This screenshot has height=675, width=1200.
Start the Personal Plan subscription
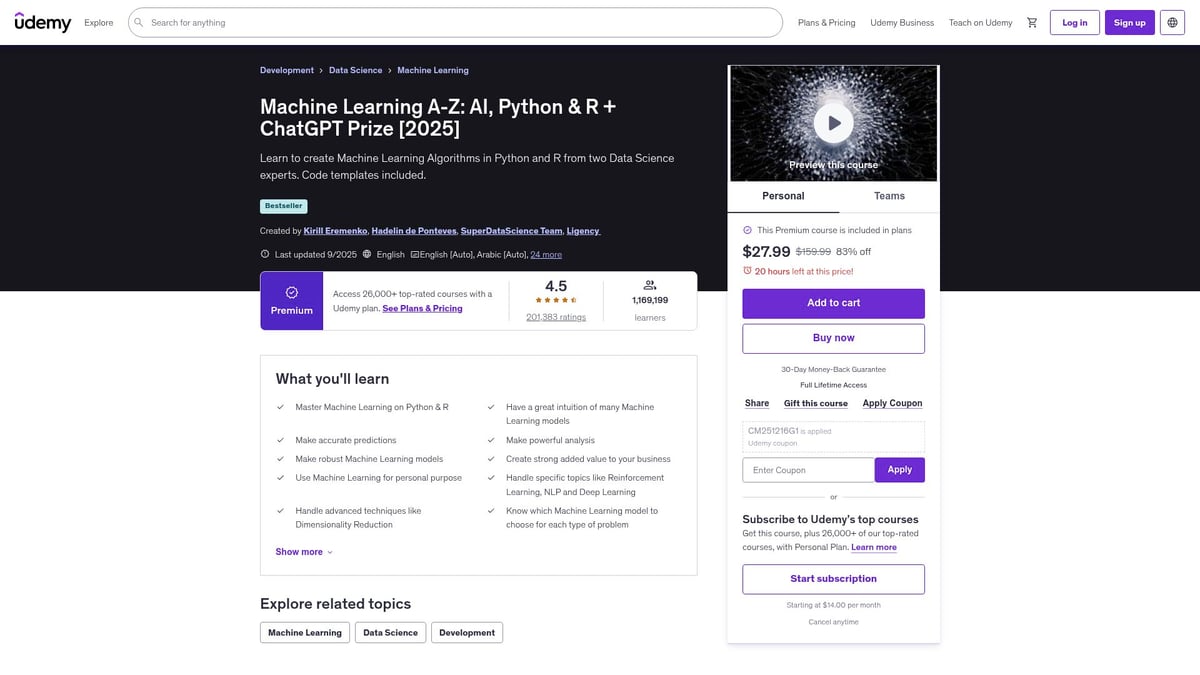coord(833,579)
